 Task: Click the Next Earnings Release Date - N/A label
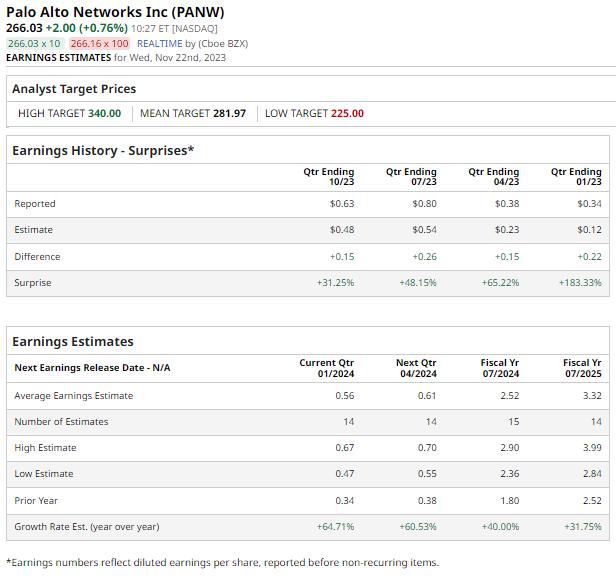92,368
